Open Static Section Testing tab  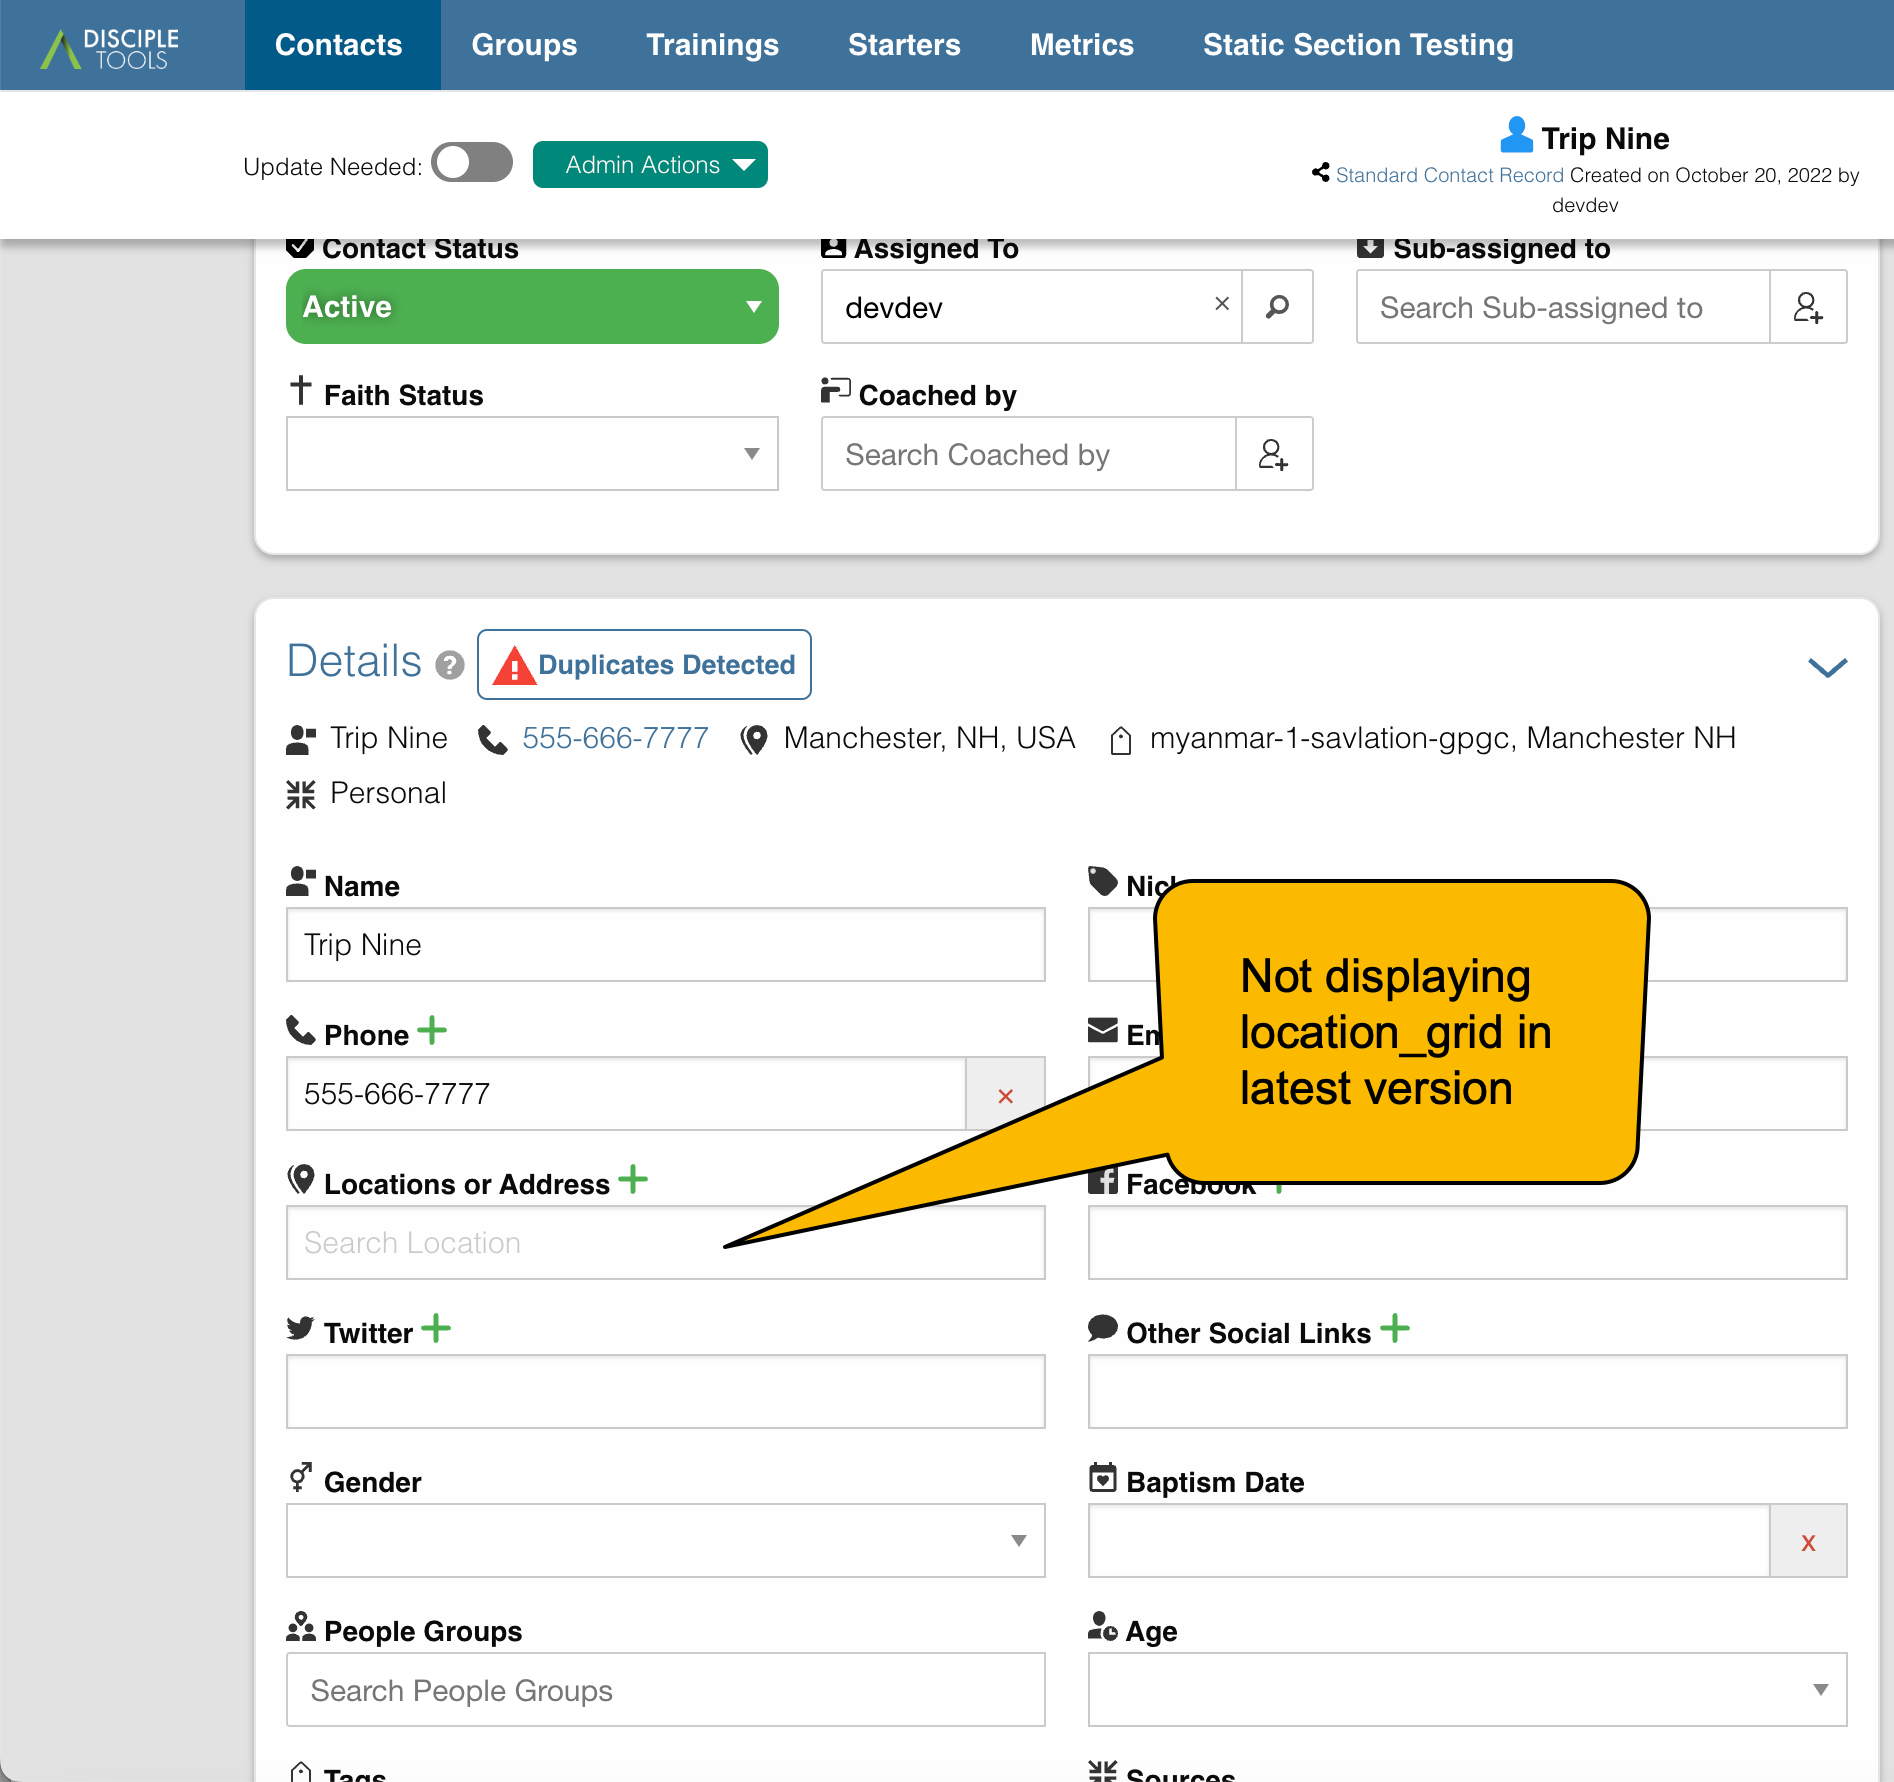pyautogui.click(x=1357, y=45)
